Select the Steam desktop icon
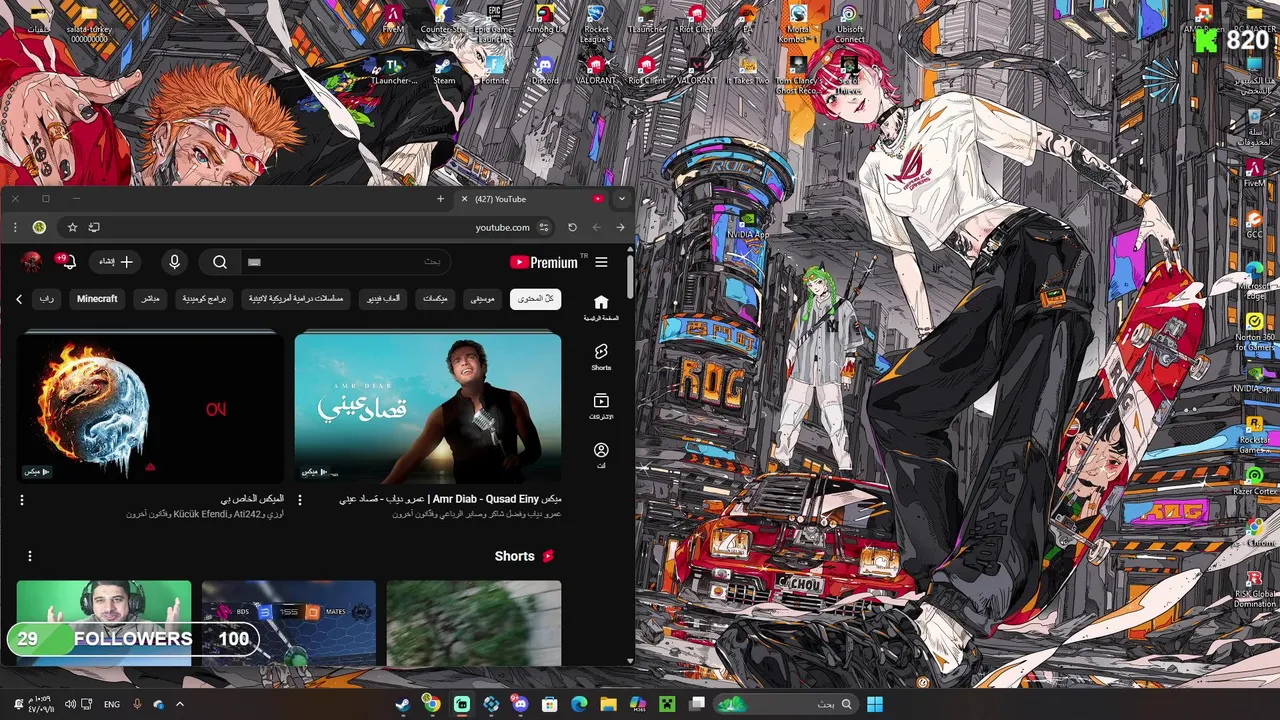Screen dimensions: 1280x720 click(444, 70)
